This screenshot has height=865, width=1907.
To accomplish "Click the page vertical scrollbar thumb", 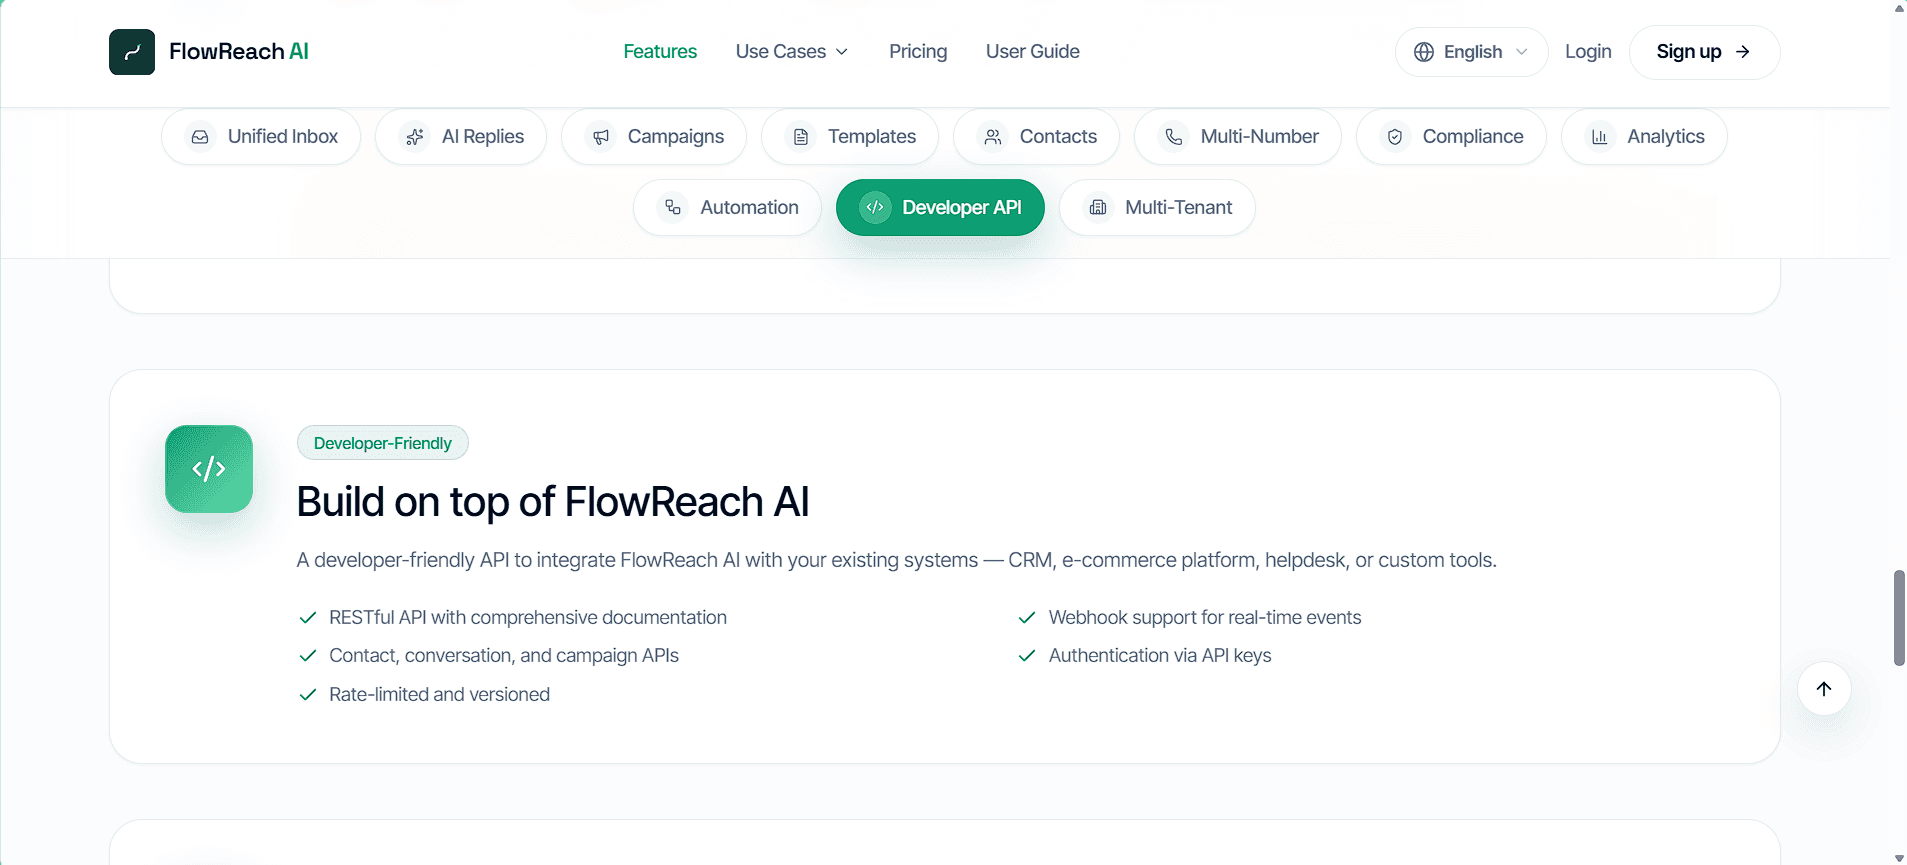I will click(x=1899, y=618).
